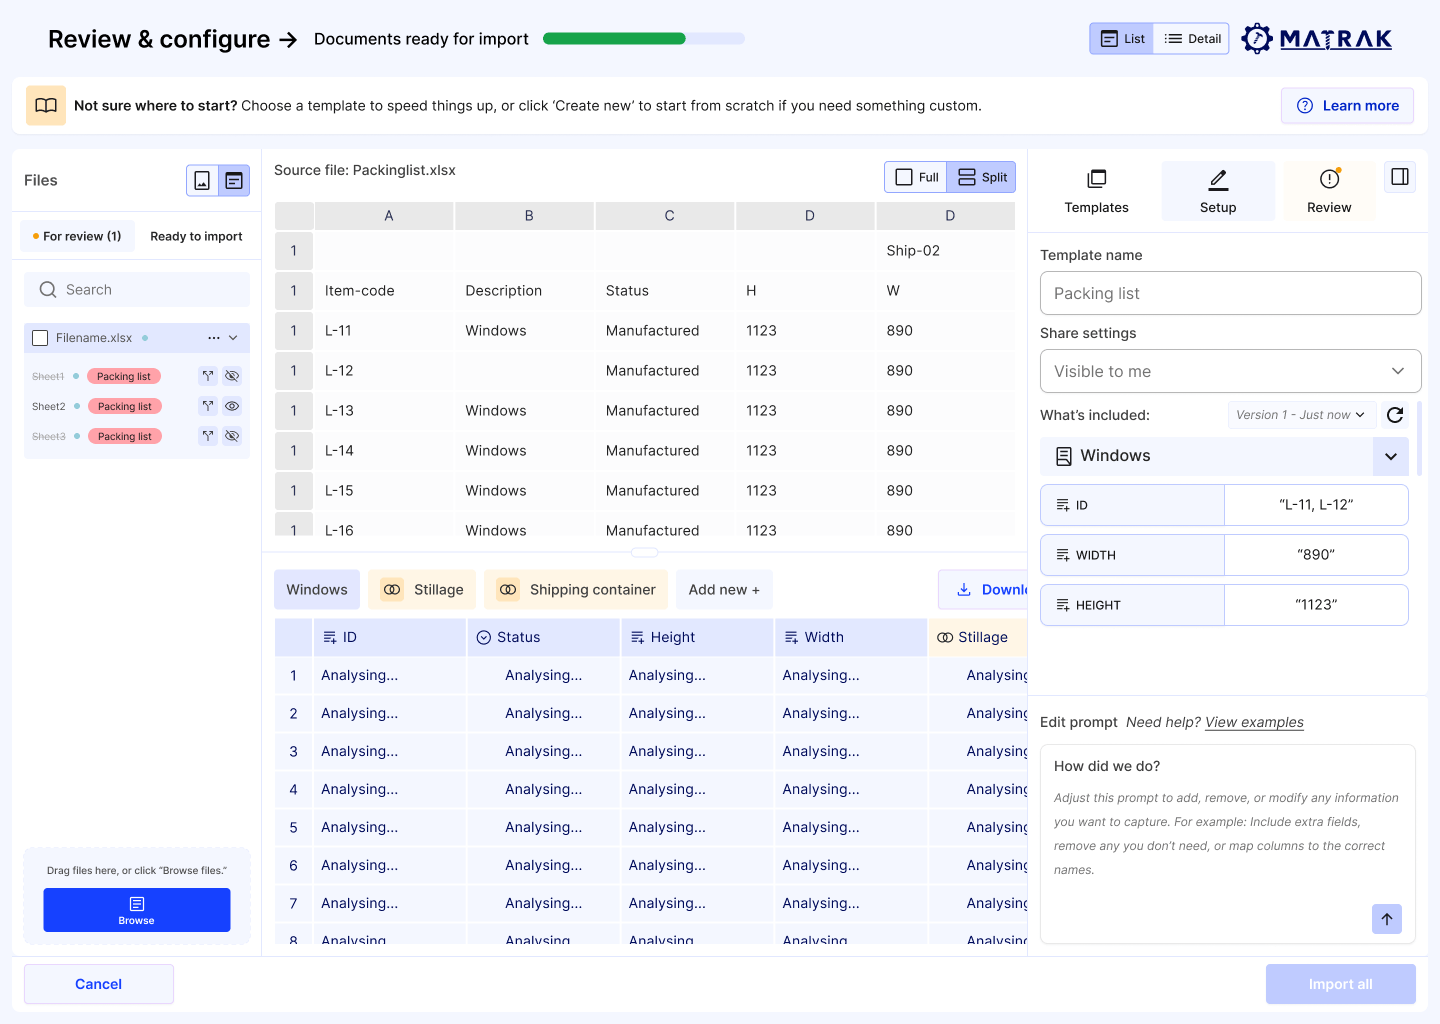Show hidden Sheet3 via its eye icon
This screenshot has height=1024, width=1440.
click(232, 436)
